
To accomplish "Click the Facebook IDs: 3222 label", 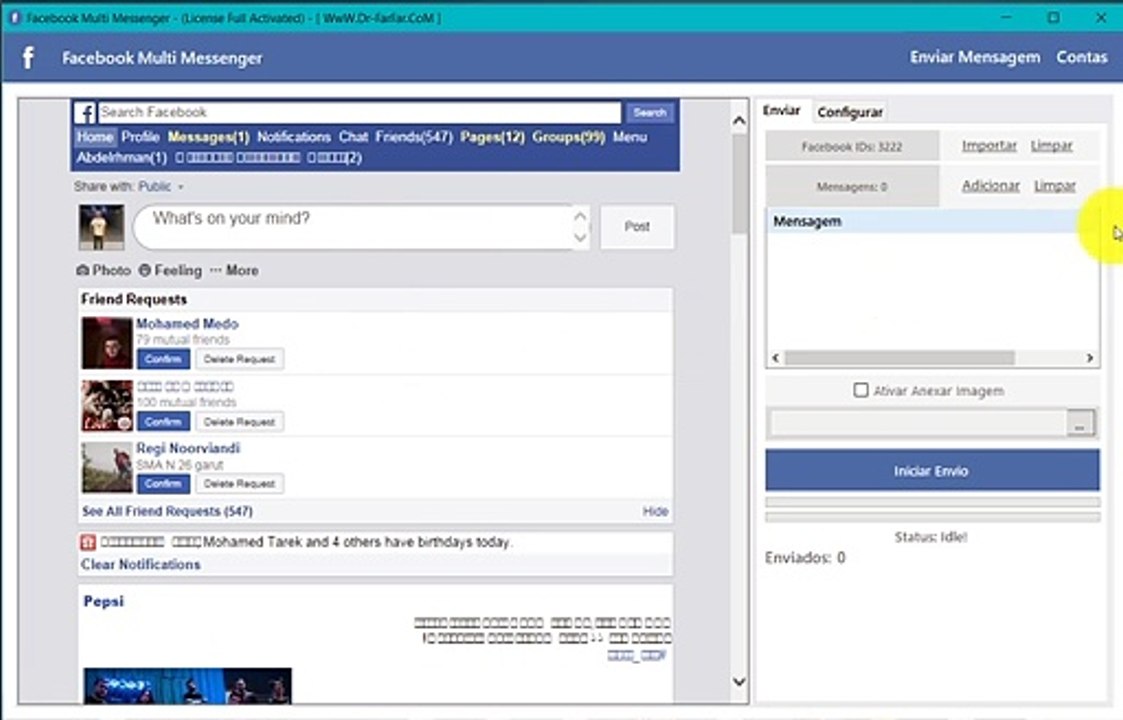I will click(x=852, y=146).
